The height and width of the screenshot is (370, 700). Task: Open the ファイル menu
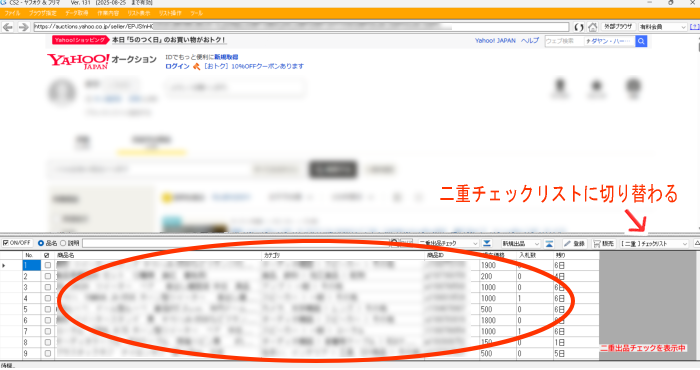(x=12, y=13)
